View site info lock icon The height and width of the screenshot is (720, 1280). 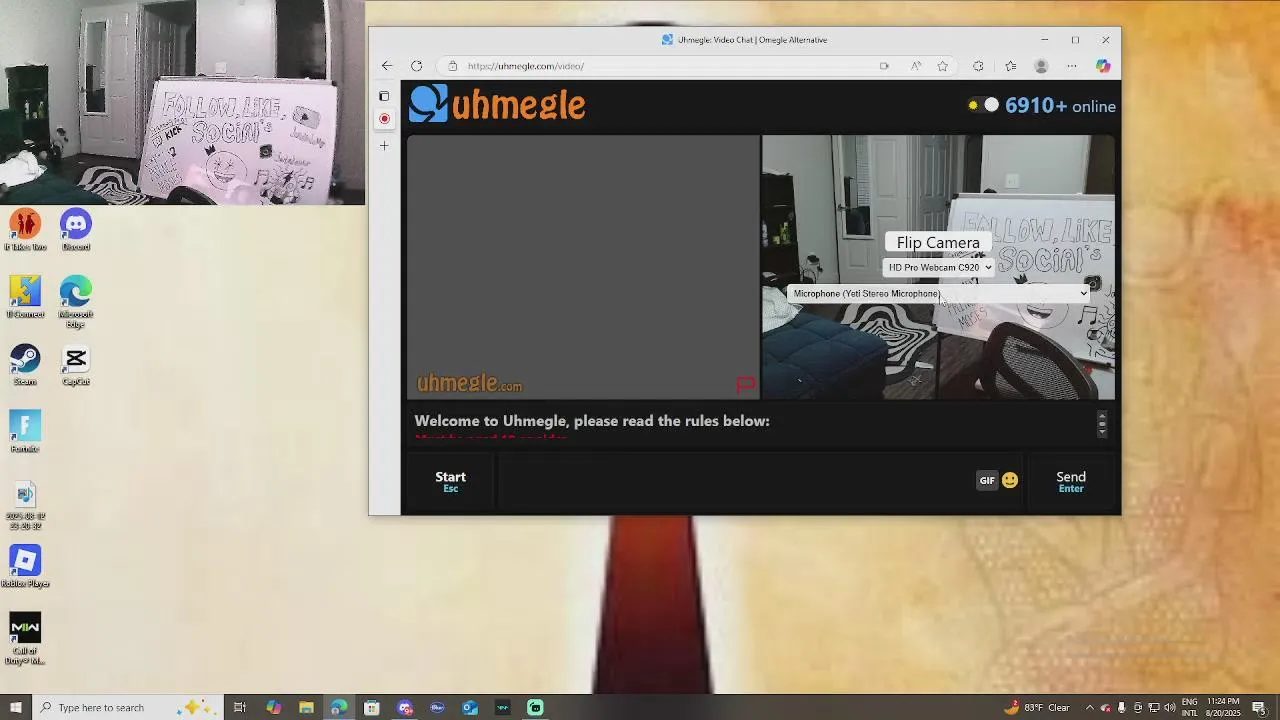tap(453, 66)
